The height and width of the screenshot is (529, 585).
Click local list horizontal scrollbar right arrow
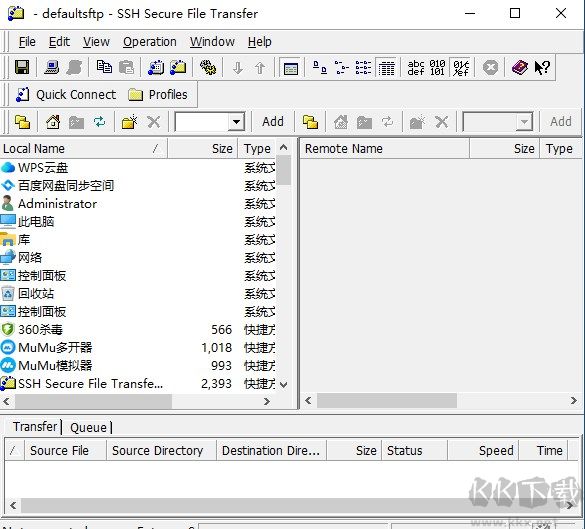pyautogui.click(x=267, y=401)
